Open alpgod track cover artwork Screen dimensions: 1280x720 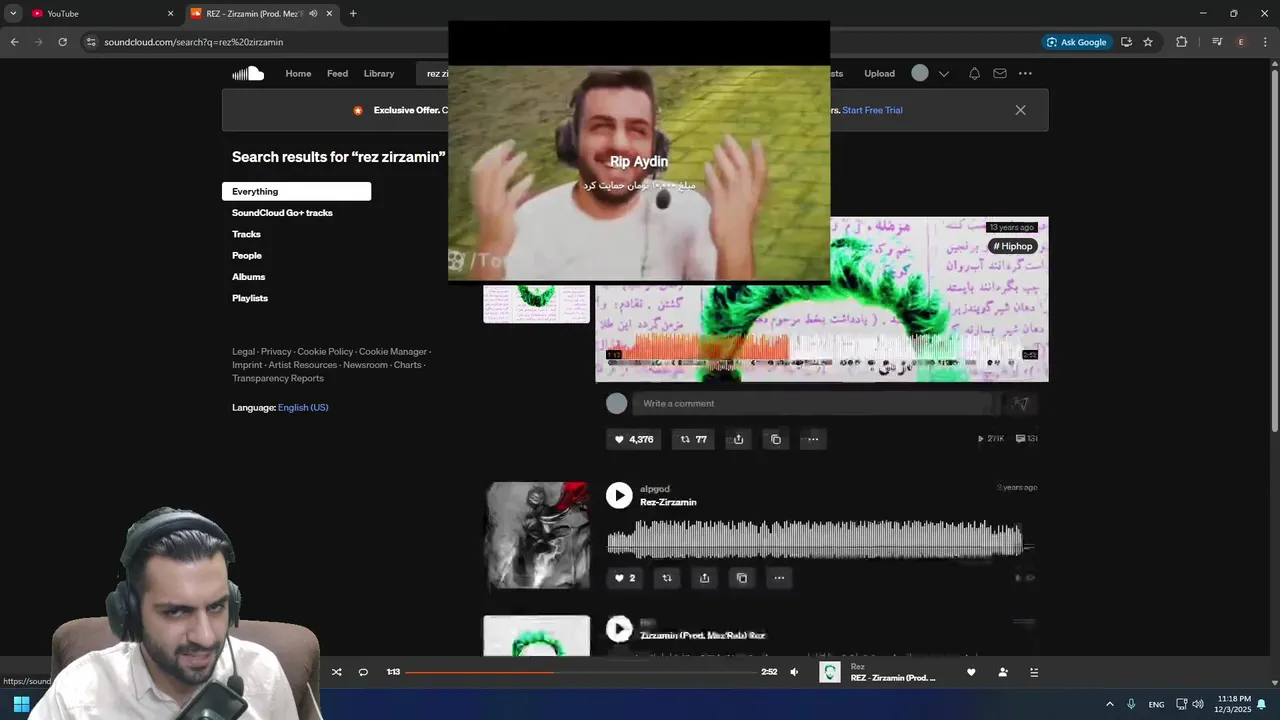pos(537,535)
